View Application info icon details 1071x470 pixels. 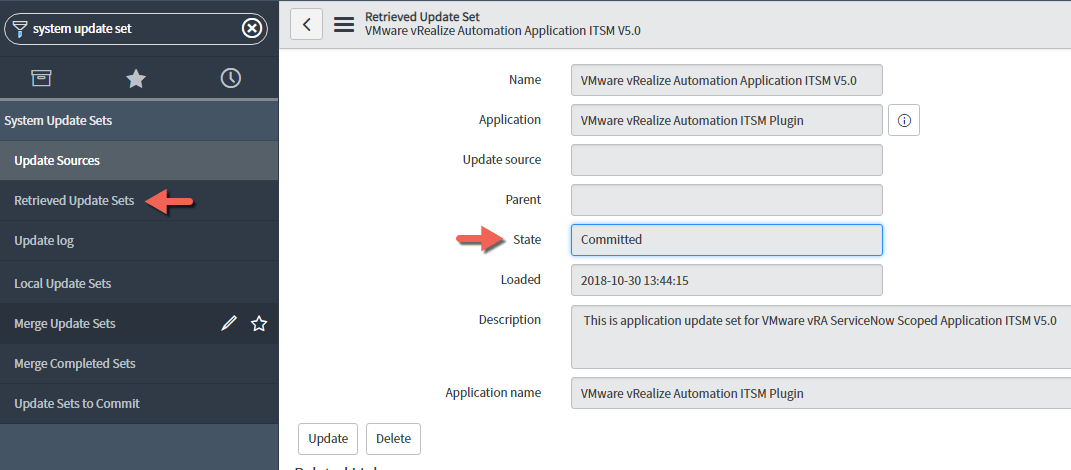(x=904, y=120)
